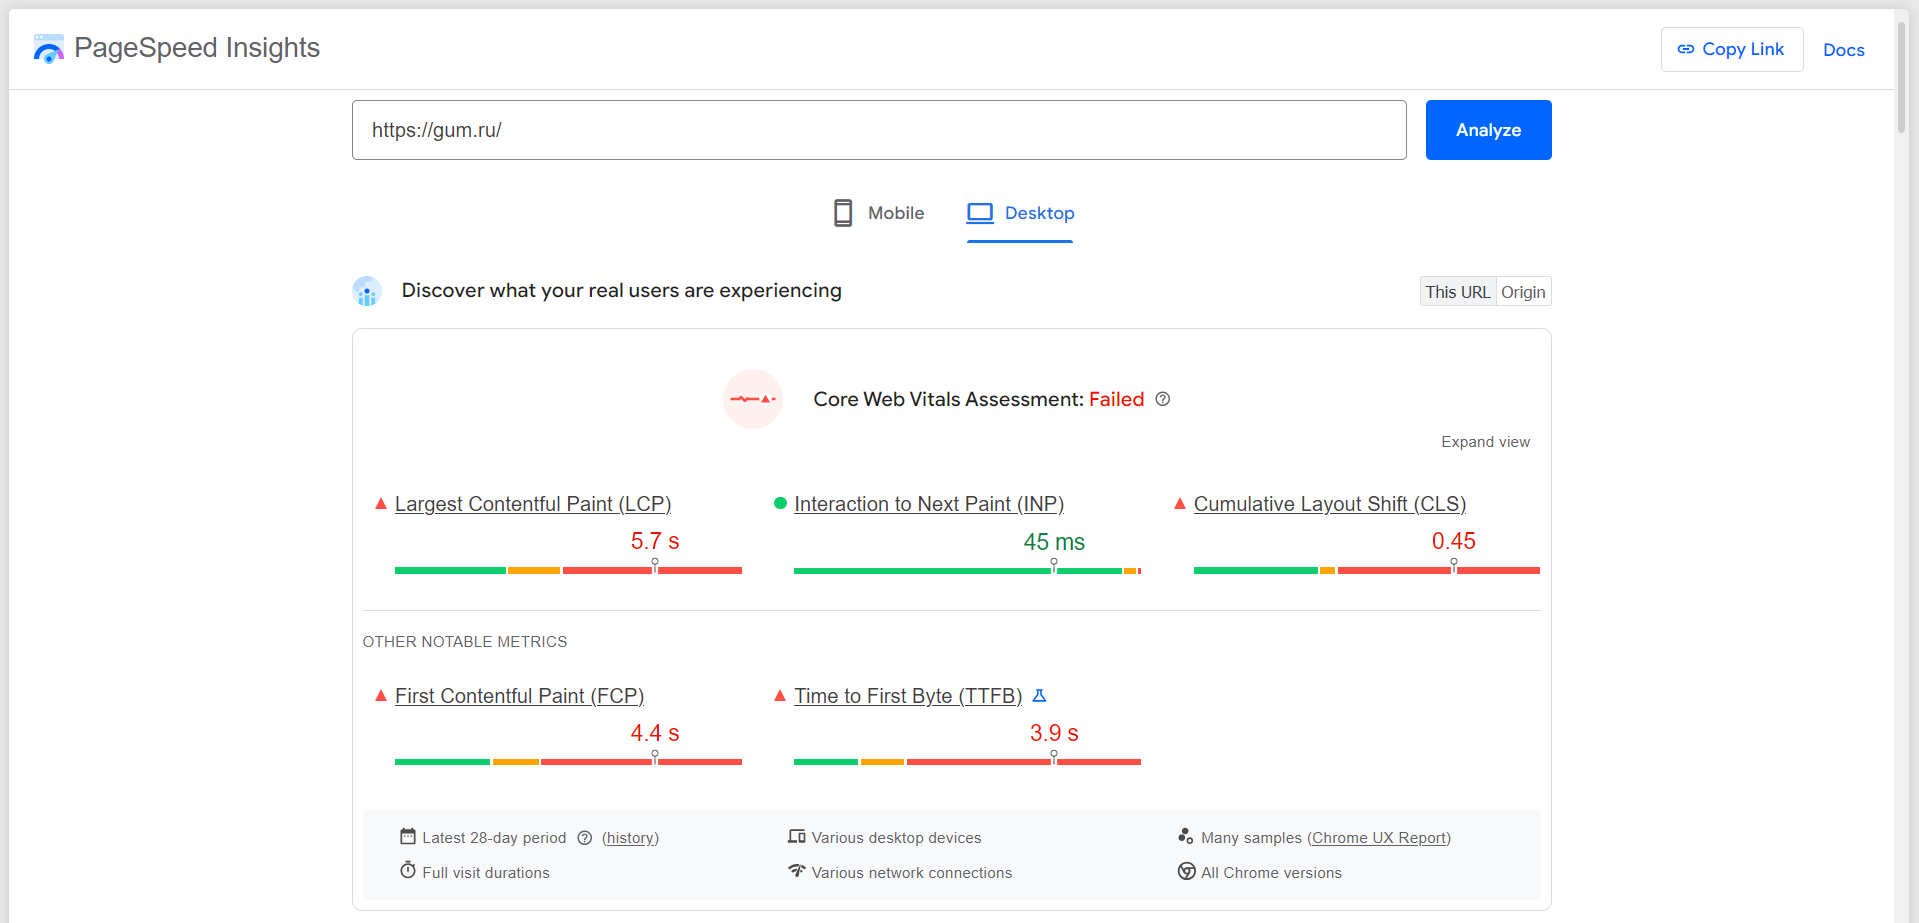The width and height of the screenshot is (1919, 923).
Task: Click the real users experience chart icon
Action: click(x=367, y=291)
